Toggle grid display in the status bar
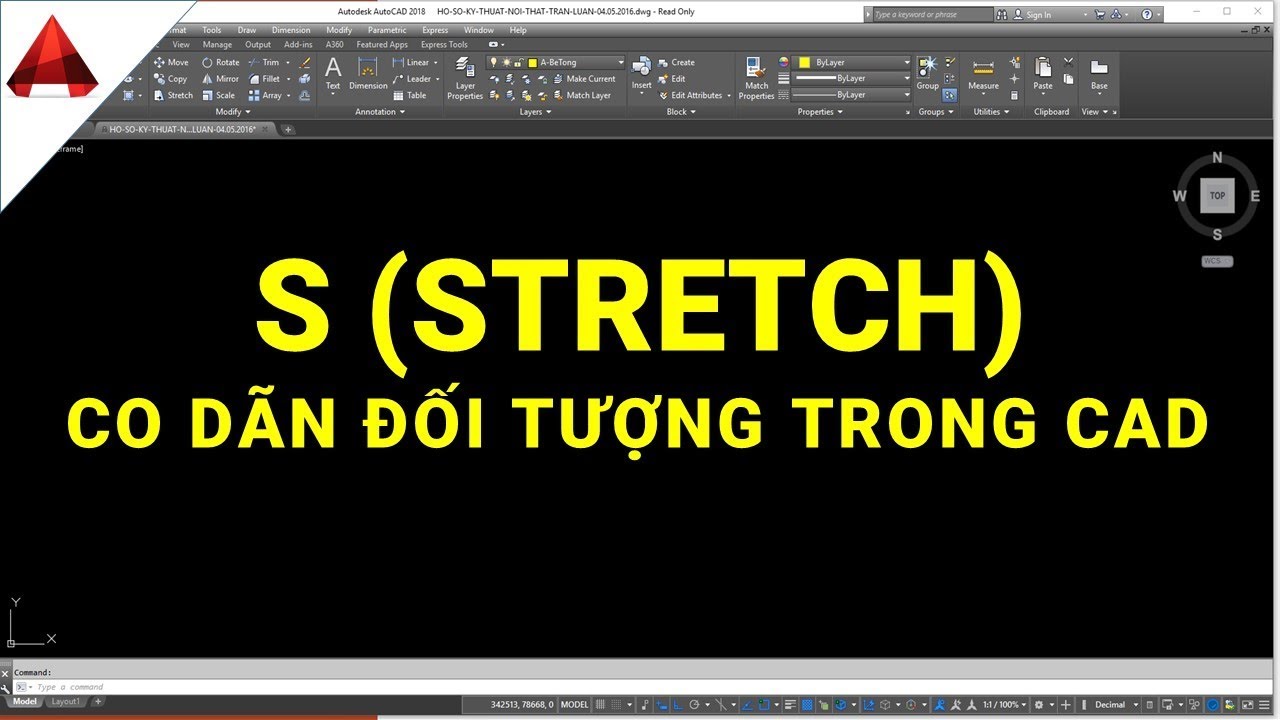The width and height of the screenshot is (1280, 720). click(x=601, y=704)
